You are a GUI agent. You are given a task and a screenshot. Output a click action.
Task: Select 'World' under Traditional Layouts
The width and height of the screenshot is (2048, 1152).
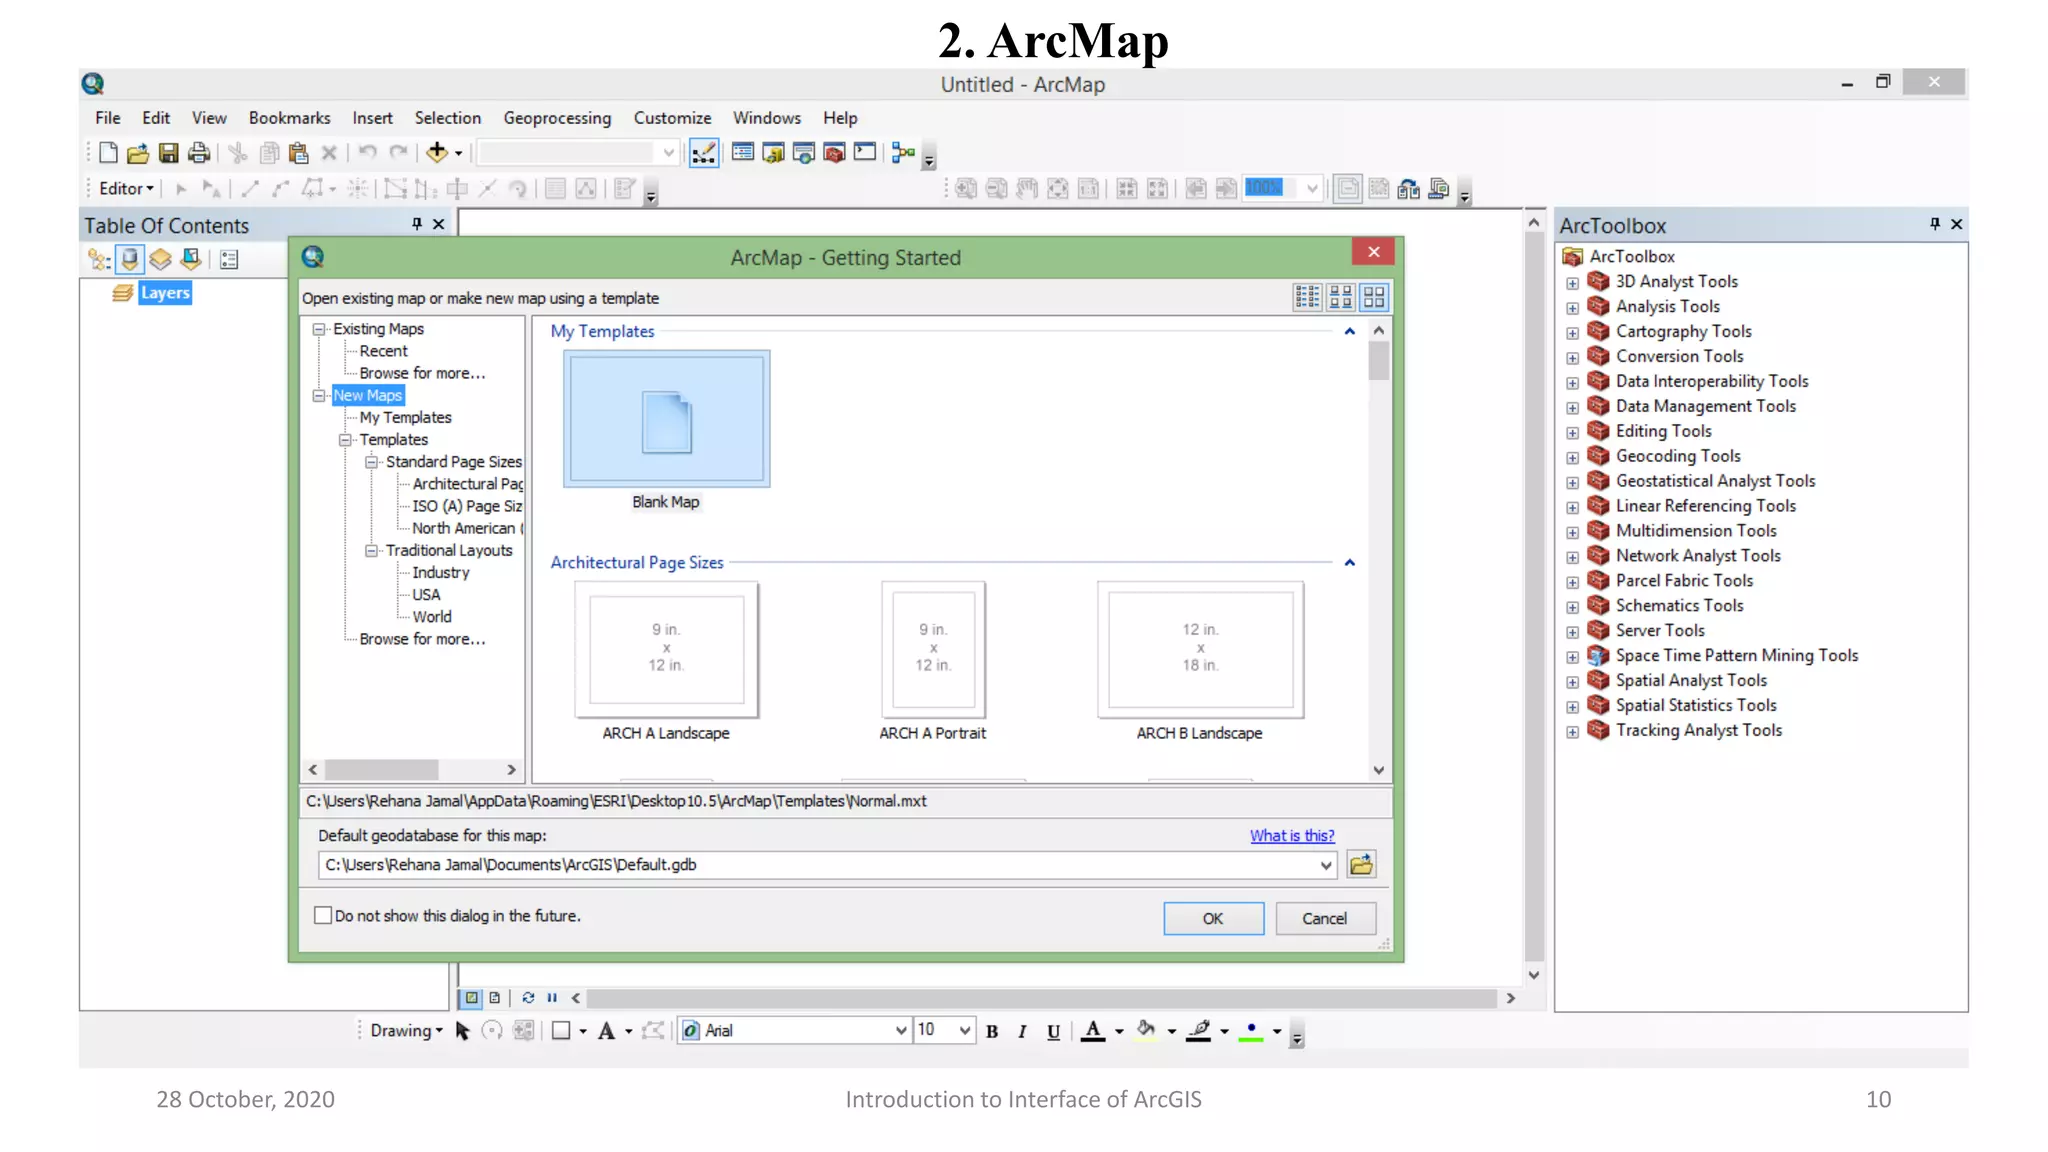432,617
